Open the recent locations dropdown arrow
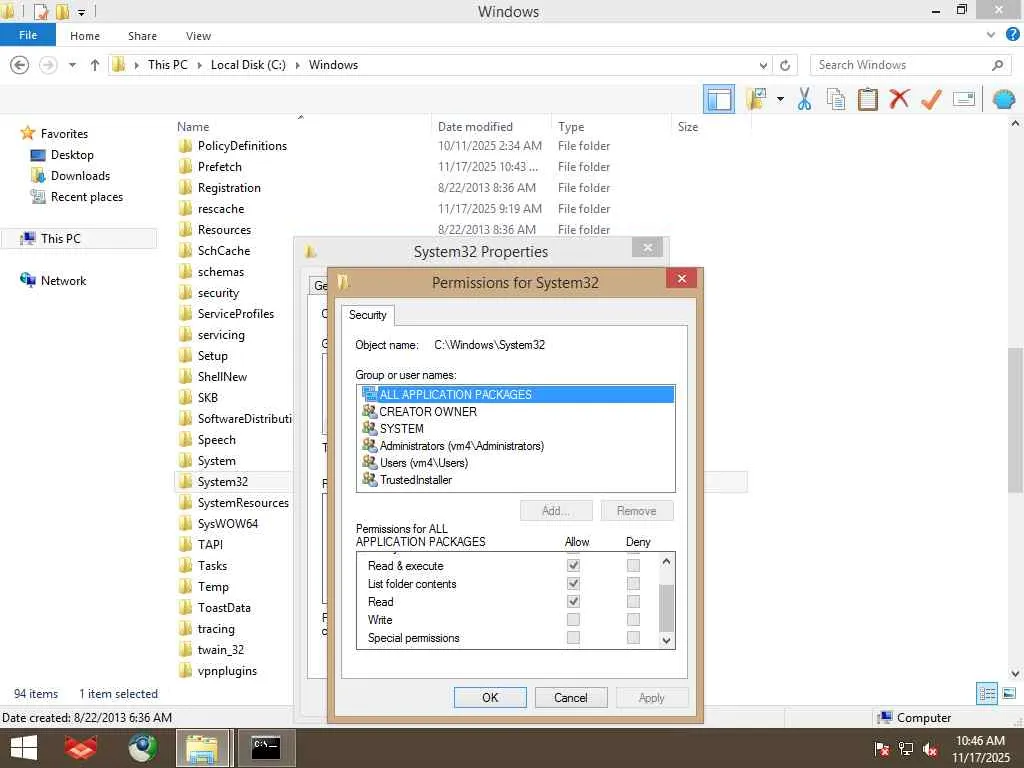The image size is (1024, 768). click(x=72, y=65)
